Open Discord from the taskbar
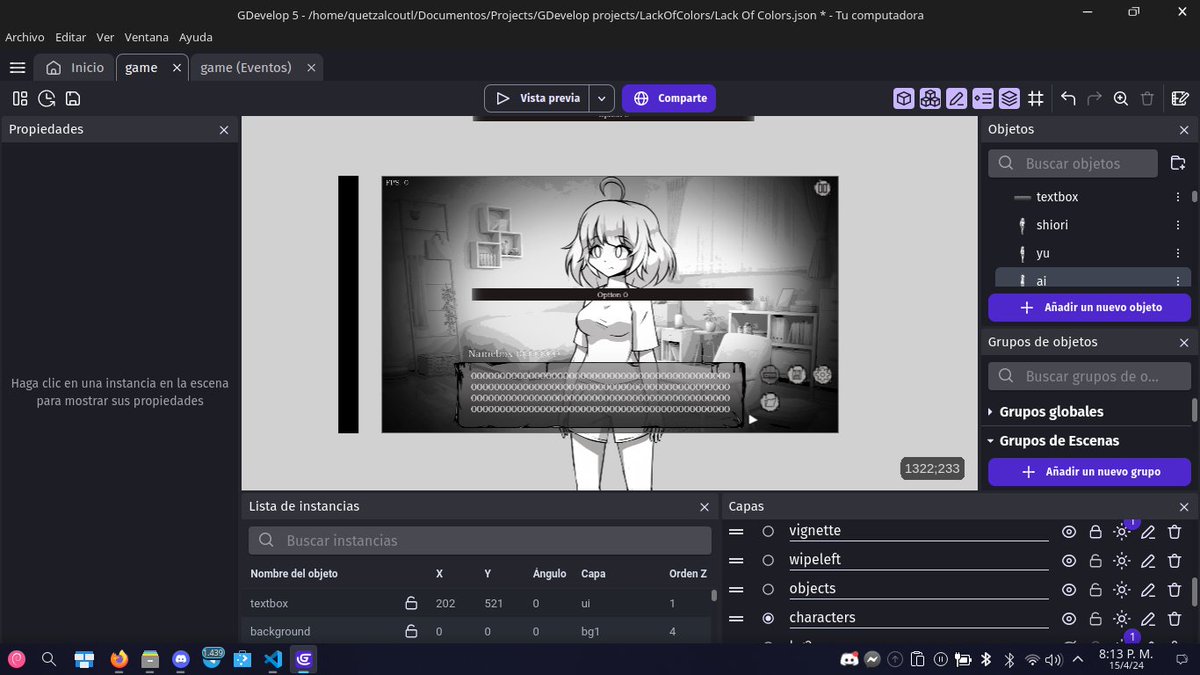1200x675 pixels. (181, 659)
